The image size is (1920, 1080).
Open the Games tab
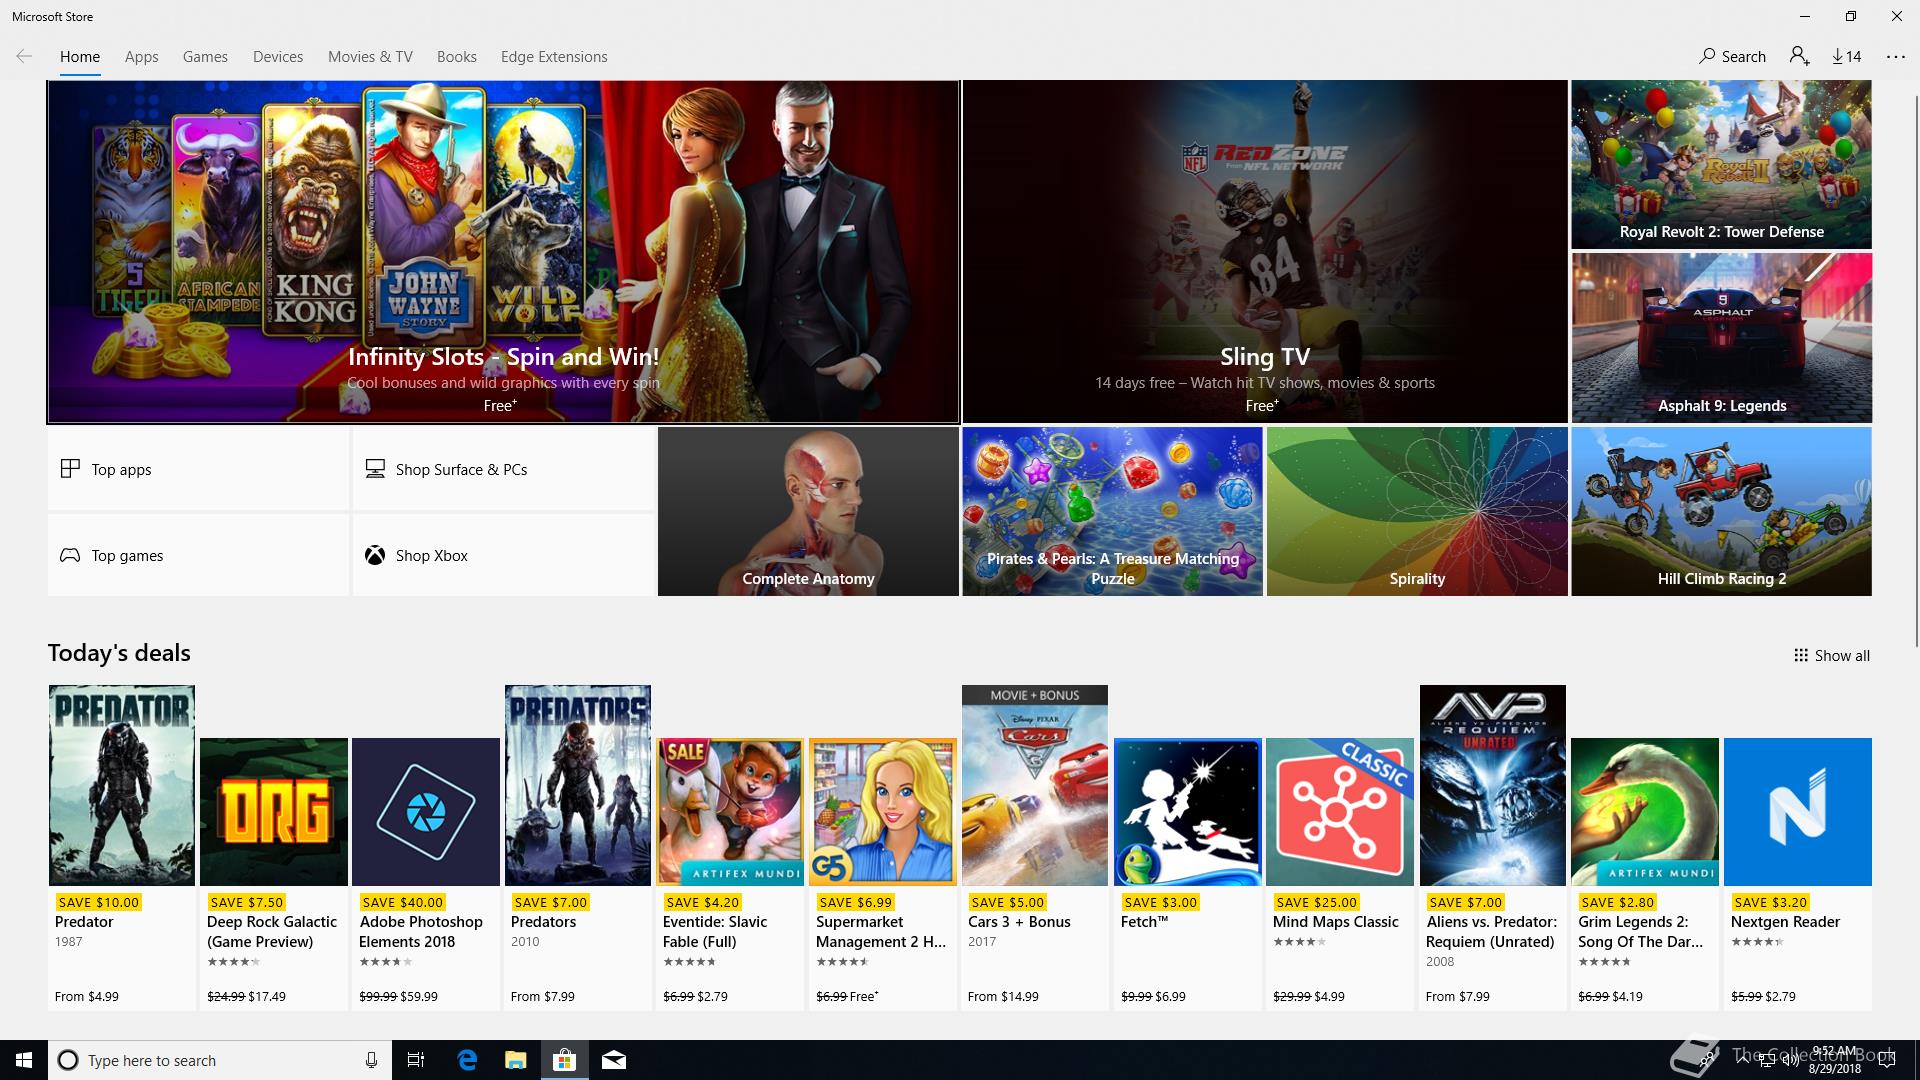pyautogui.click(x=205, y=57)
